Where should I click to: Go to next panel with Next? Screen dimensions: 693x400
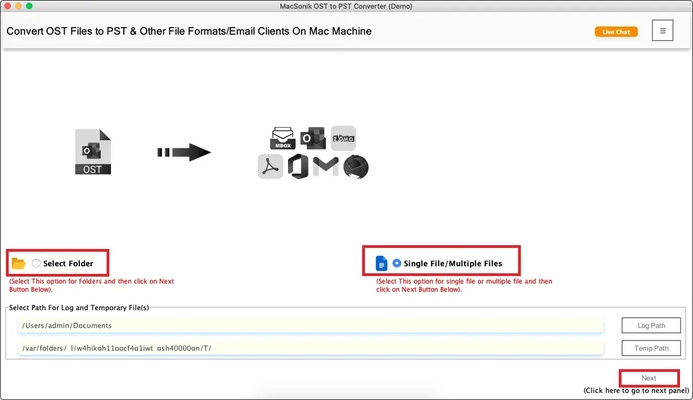pos(649,378)
